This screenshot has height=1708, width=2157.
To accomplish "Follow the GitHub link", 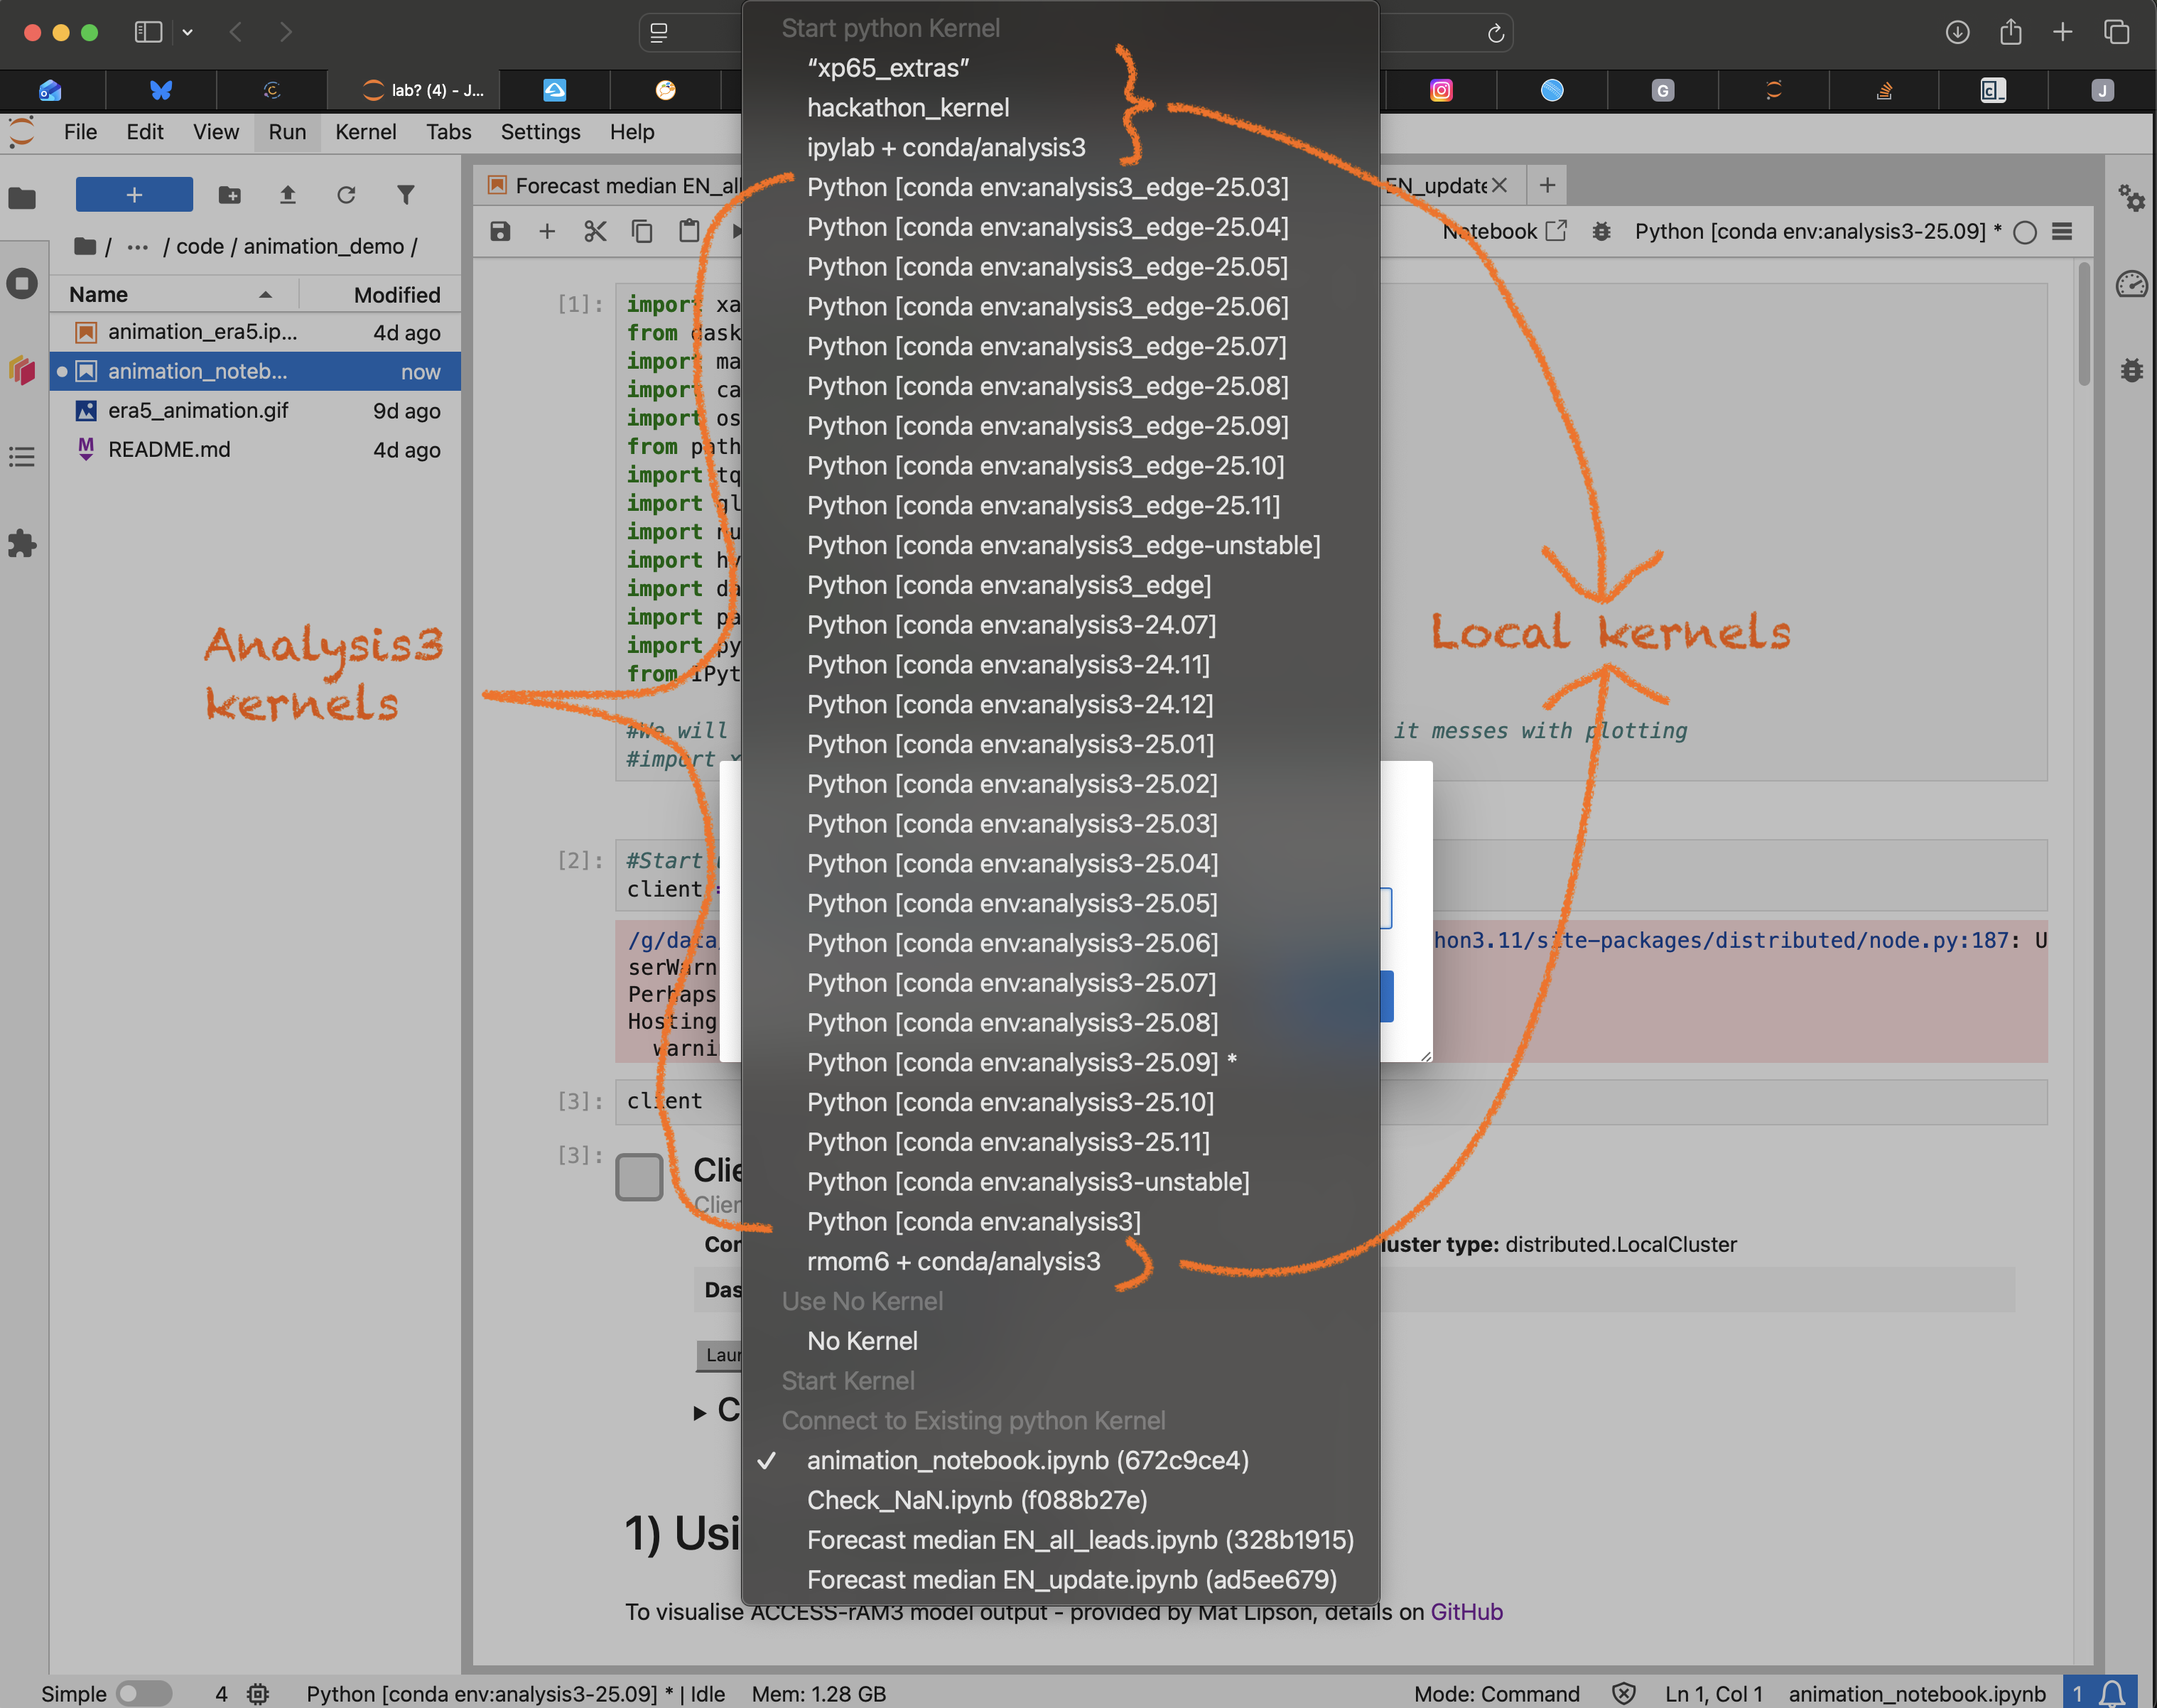I will pos(1466,1611).
